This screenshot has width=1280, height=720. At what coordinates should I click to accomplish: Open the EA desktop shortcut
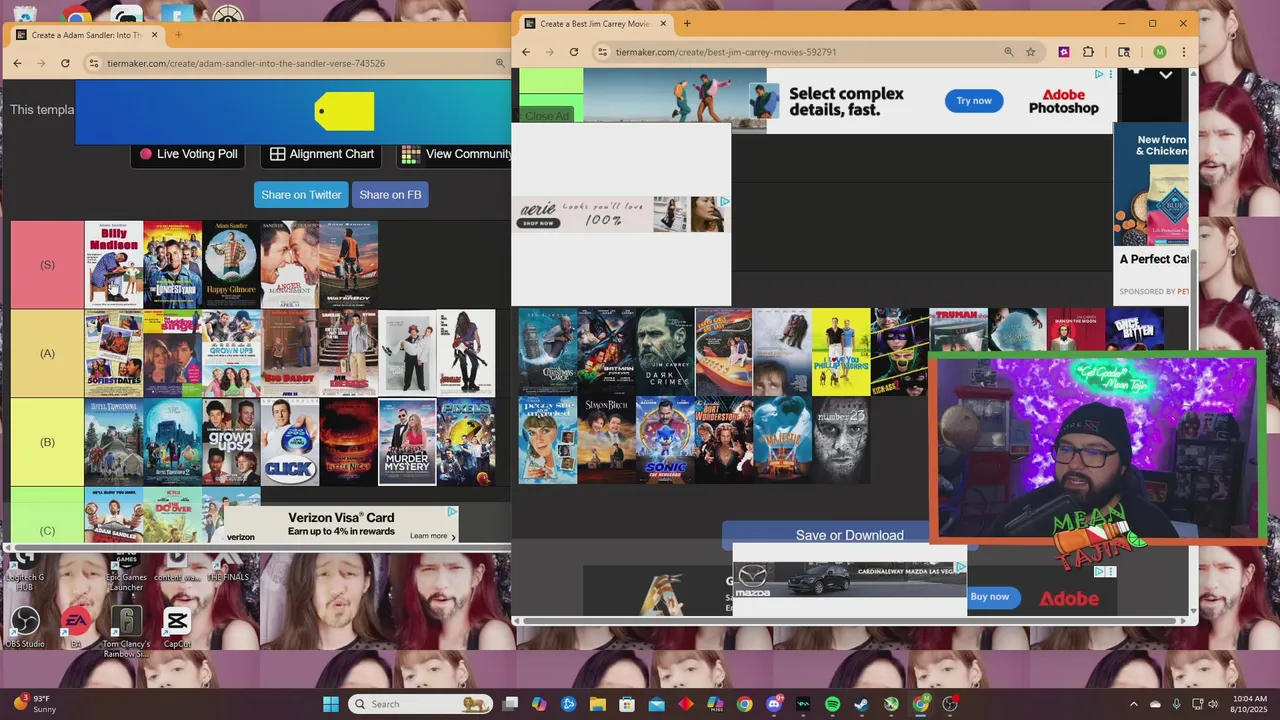76,627
